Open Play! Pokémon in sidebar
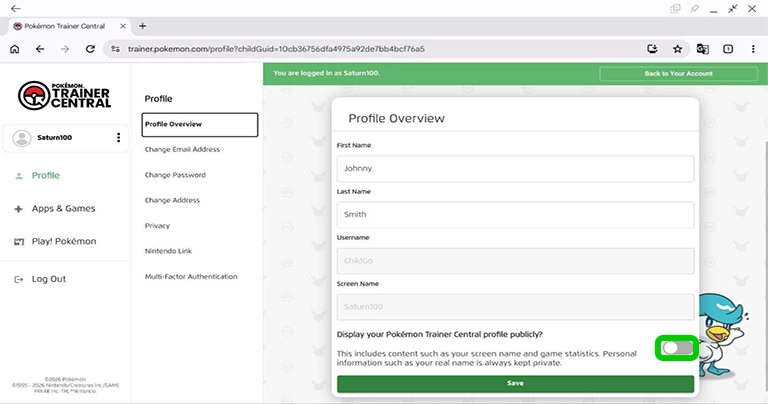 coord(64,241)
